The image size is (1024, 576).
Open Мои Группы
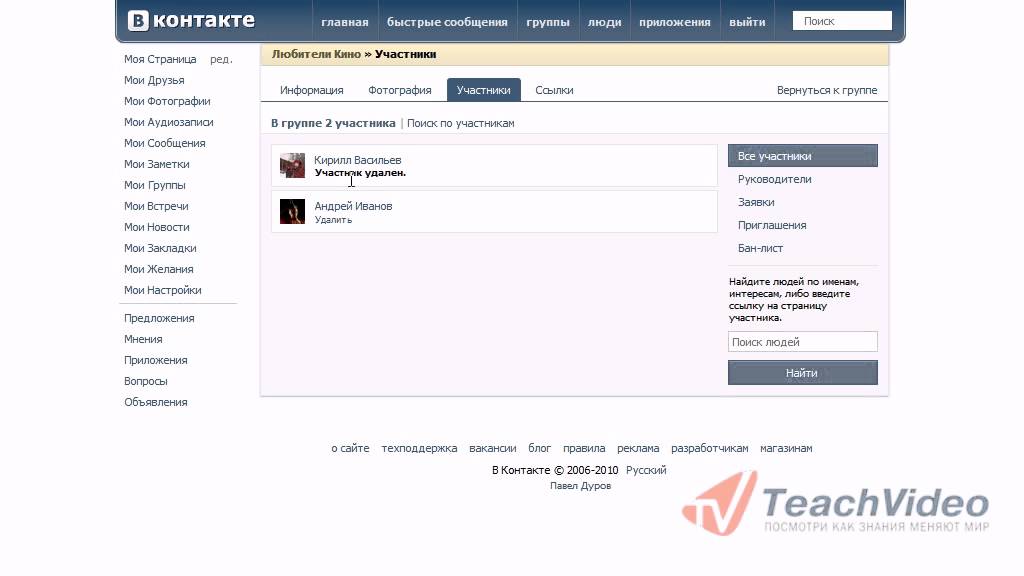[155, 185]
